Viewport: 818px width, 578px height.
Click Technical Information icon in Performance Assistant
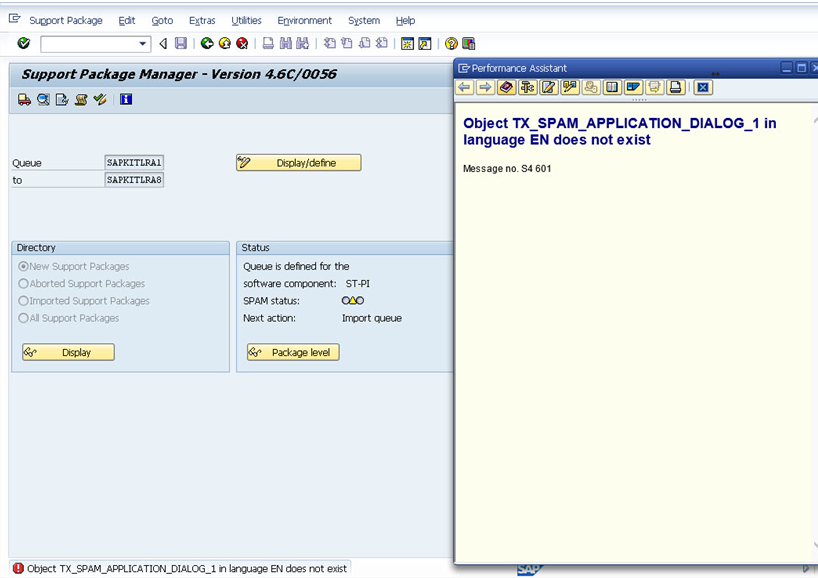pos(527,87)
